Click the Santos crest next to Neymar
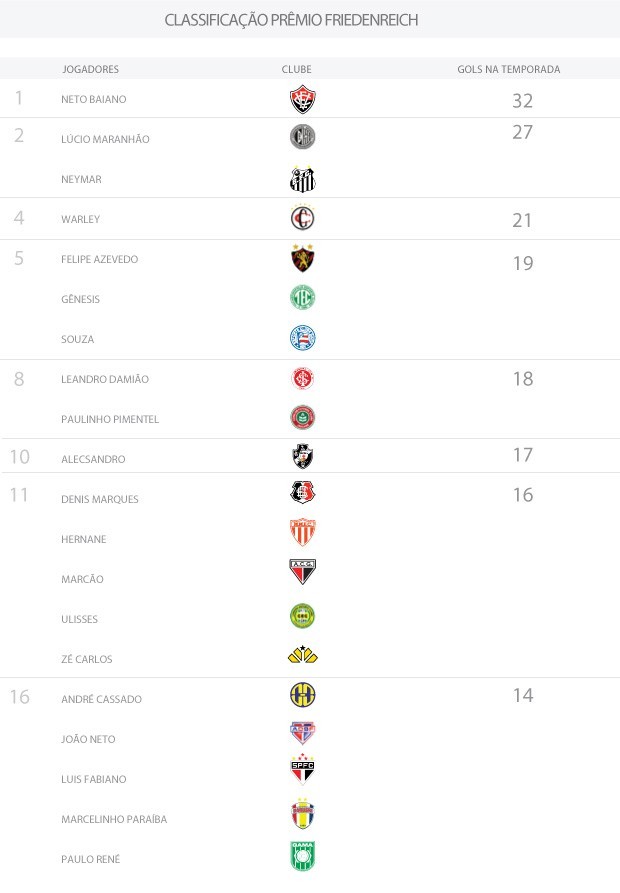Screen dimensions: 620x893 click(302, 179)
